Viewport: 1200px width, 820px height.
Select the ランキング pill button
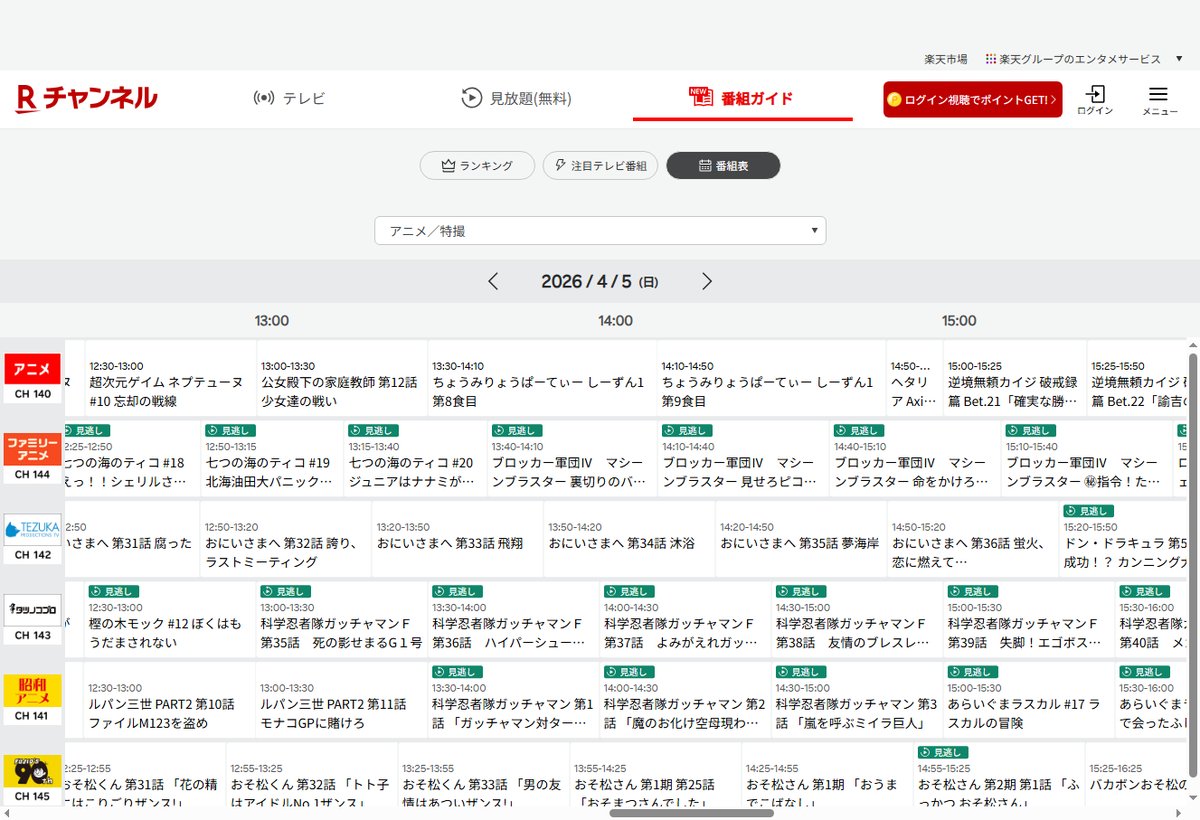pos(477,166)
